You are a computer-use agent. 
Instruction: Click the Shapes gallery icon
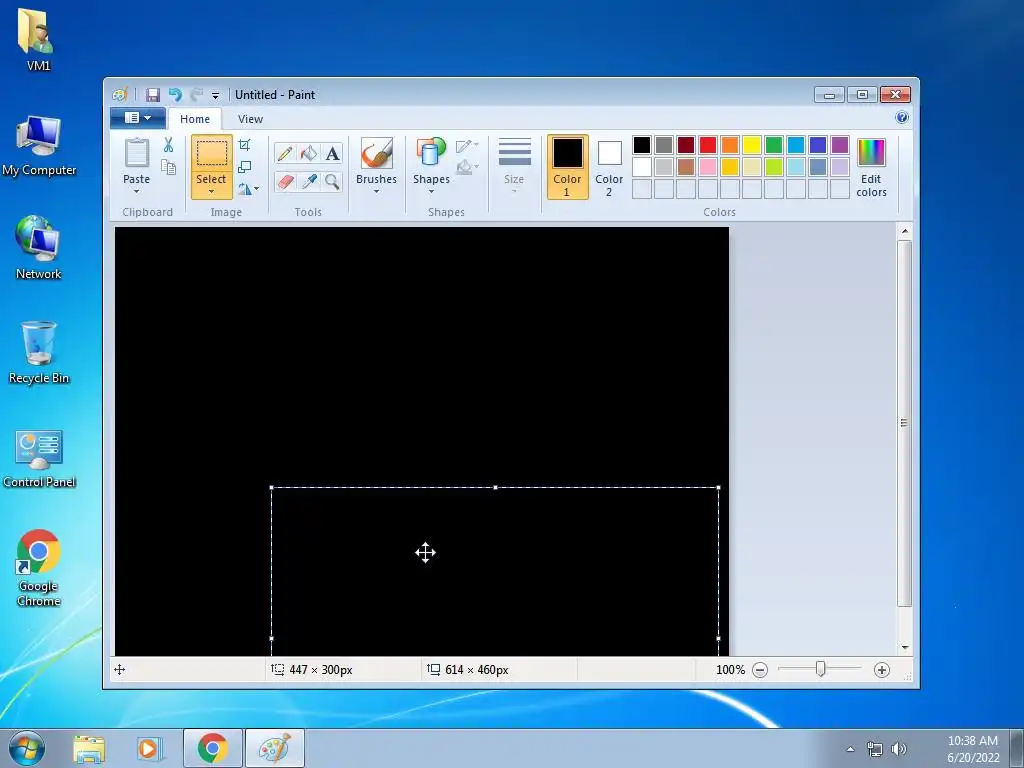pos(431,153)
